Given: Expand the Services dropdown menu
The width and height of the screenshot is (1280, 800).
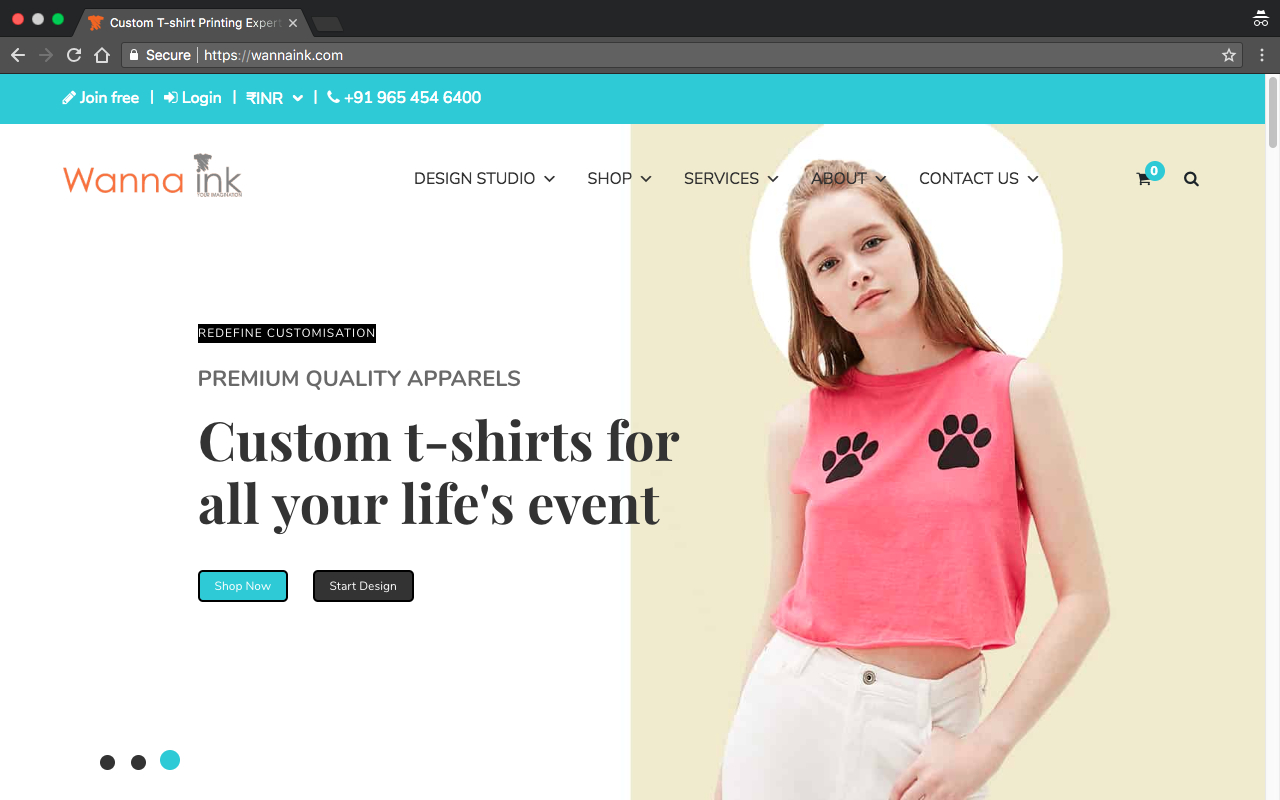Looking at the screenshot, I should [731, 179].
